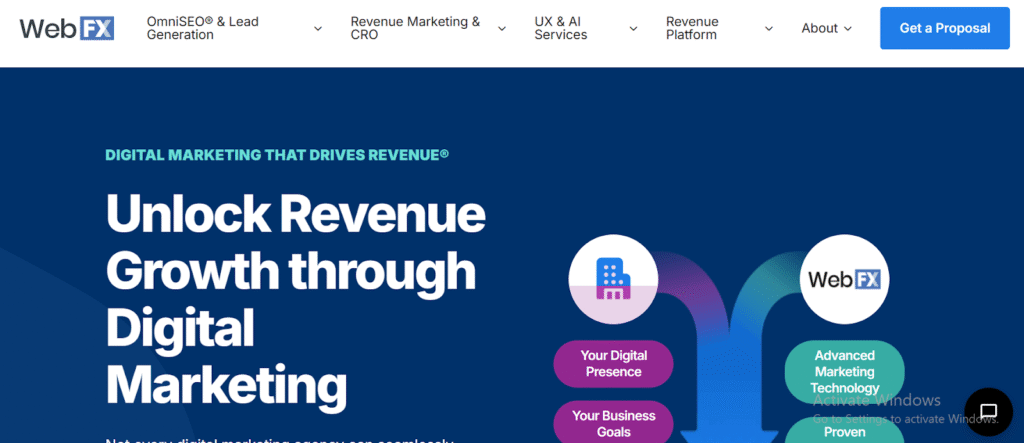Expand the UX & AI Services chevron
1024x443 pixels.
[x=633, y=29]
